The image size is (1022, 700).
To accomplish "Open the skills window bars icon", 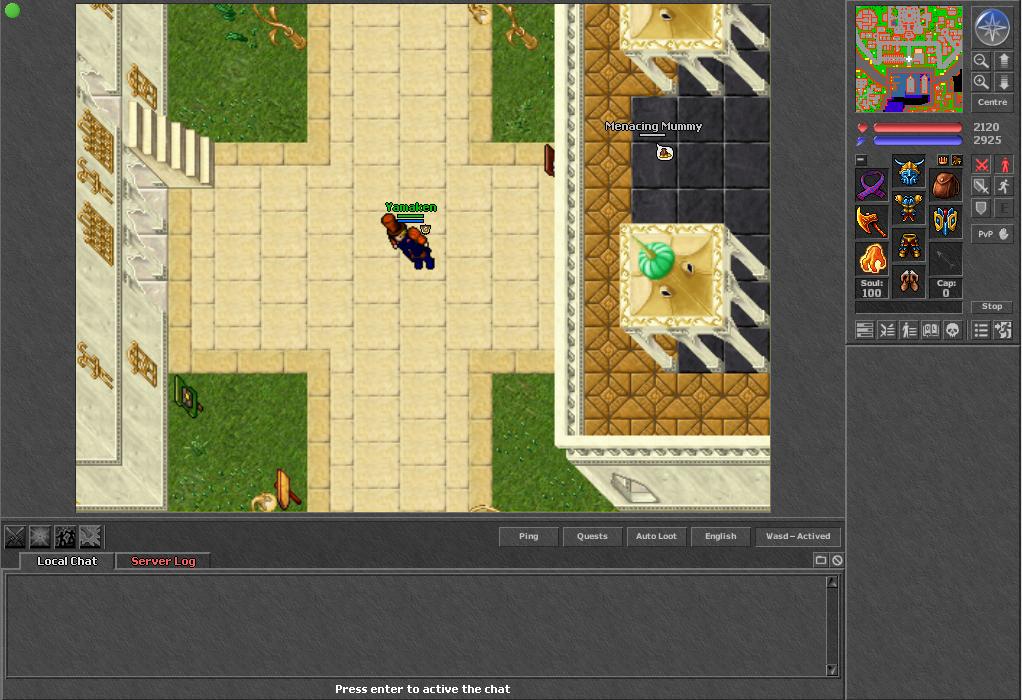I will point(865,330).
